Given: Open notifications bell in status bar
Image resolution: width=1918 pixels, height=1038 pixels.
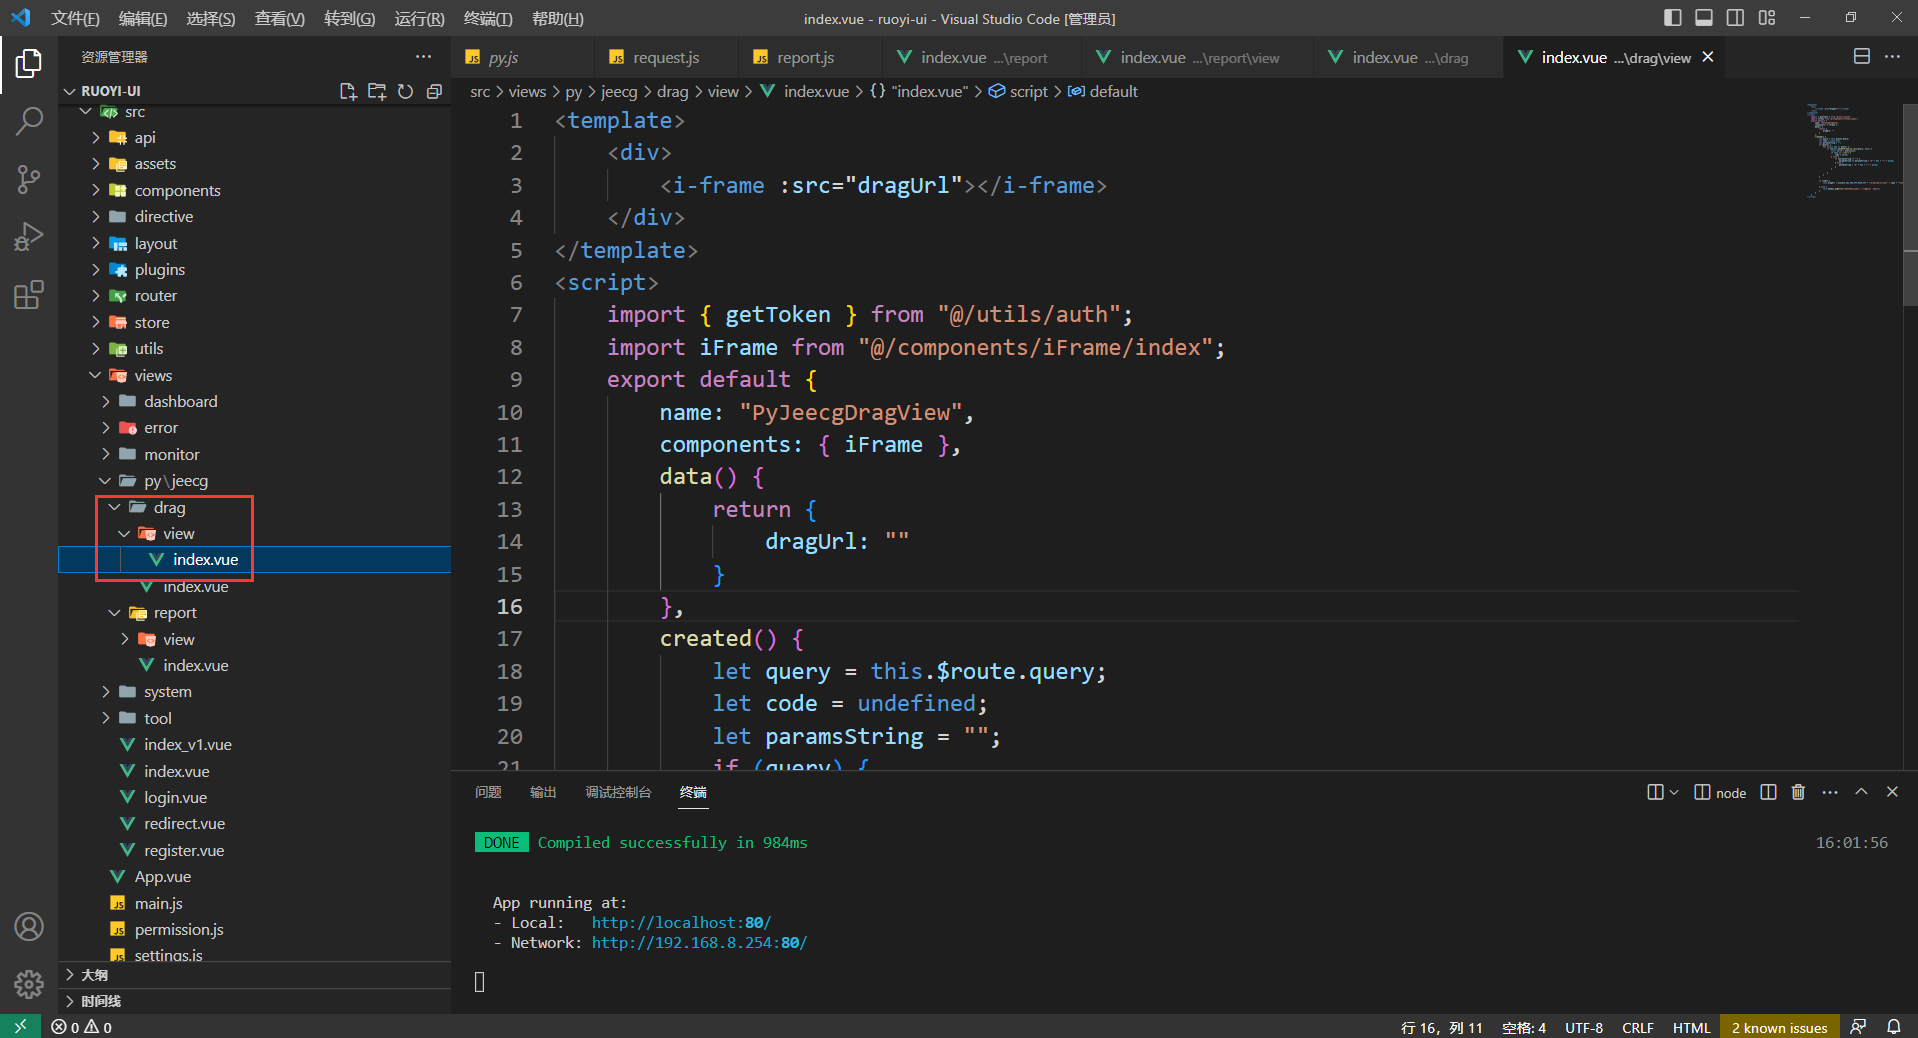Looking at the screenshot, I should pyautogui.click(x=1894, y=1027).
